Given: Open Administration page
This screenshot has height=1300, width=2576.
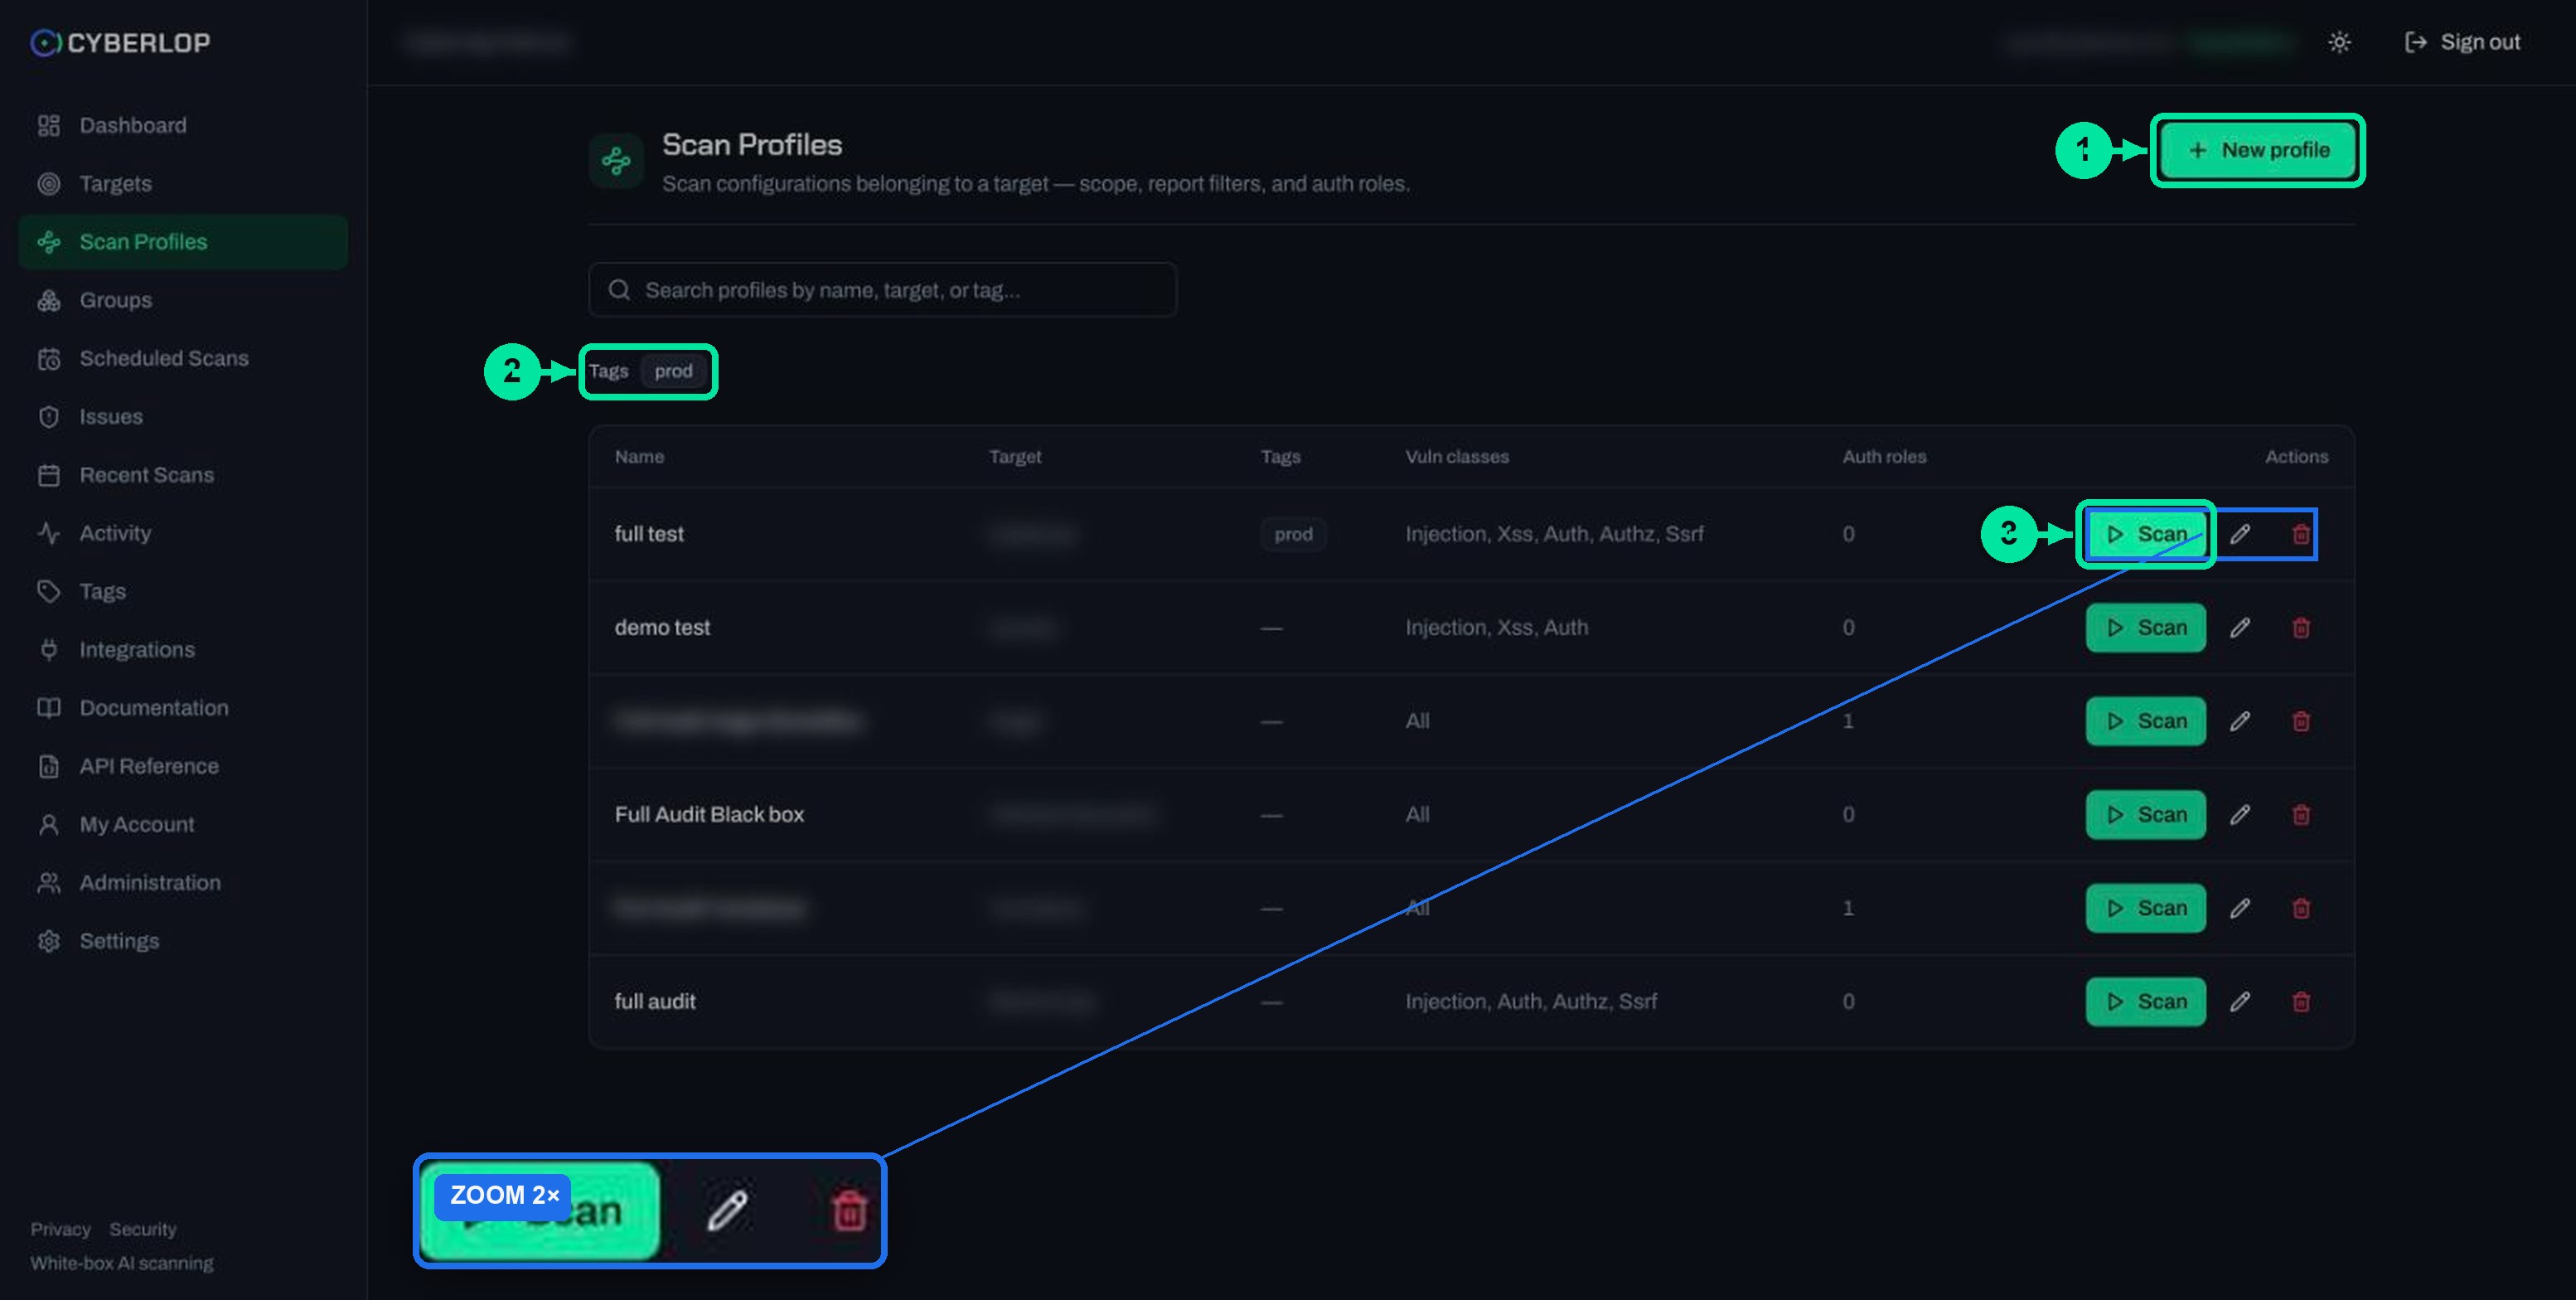Looking at the screenshot, I should [x=183, y=883].
